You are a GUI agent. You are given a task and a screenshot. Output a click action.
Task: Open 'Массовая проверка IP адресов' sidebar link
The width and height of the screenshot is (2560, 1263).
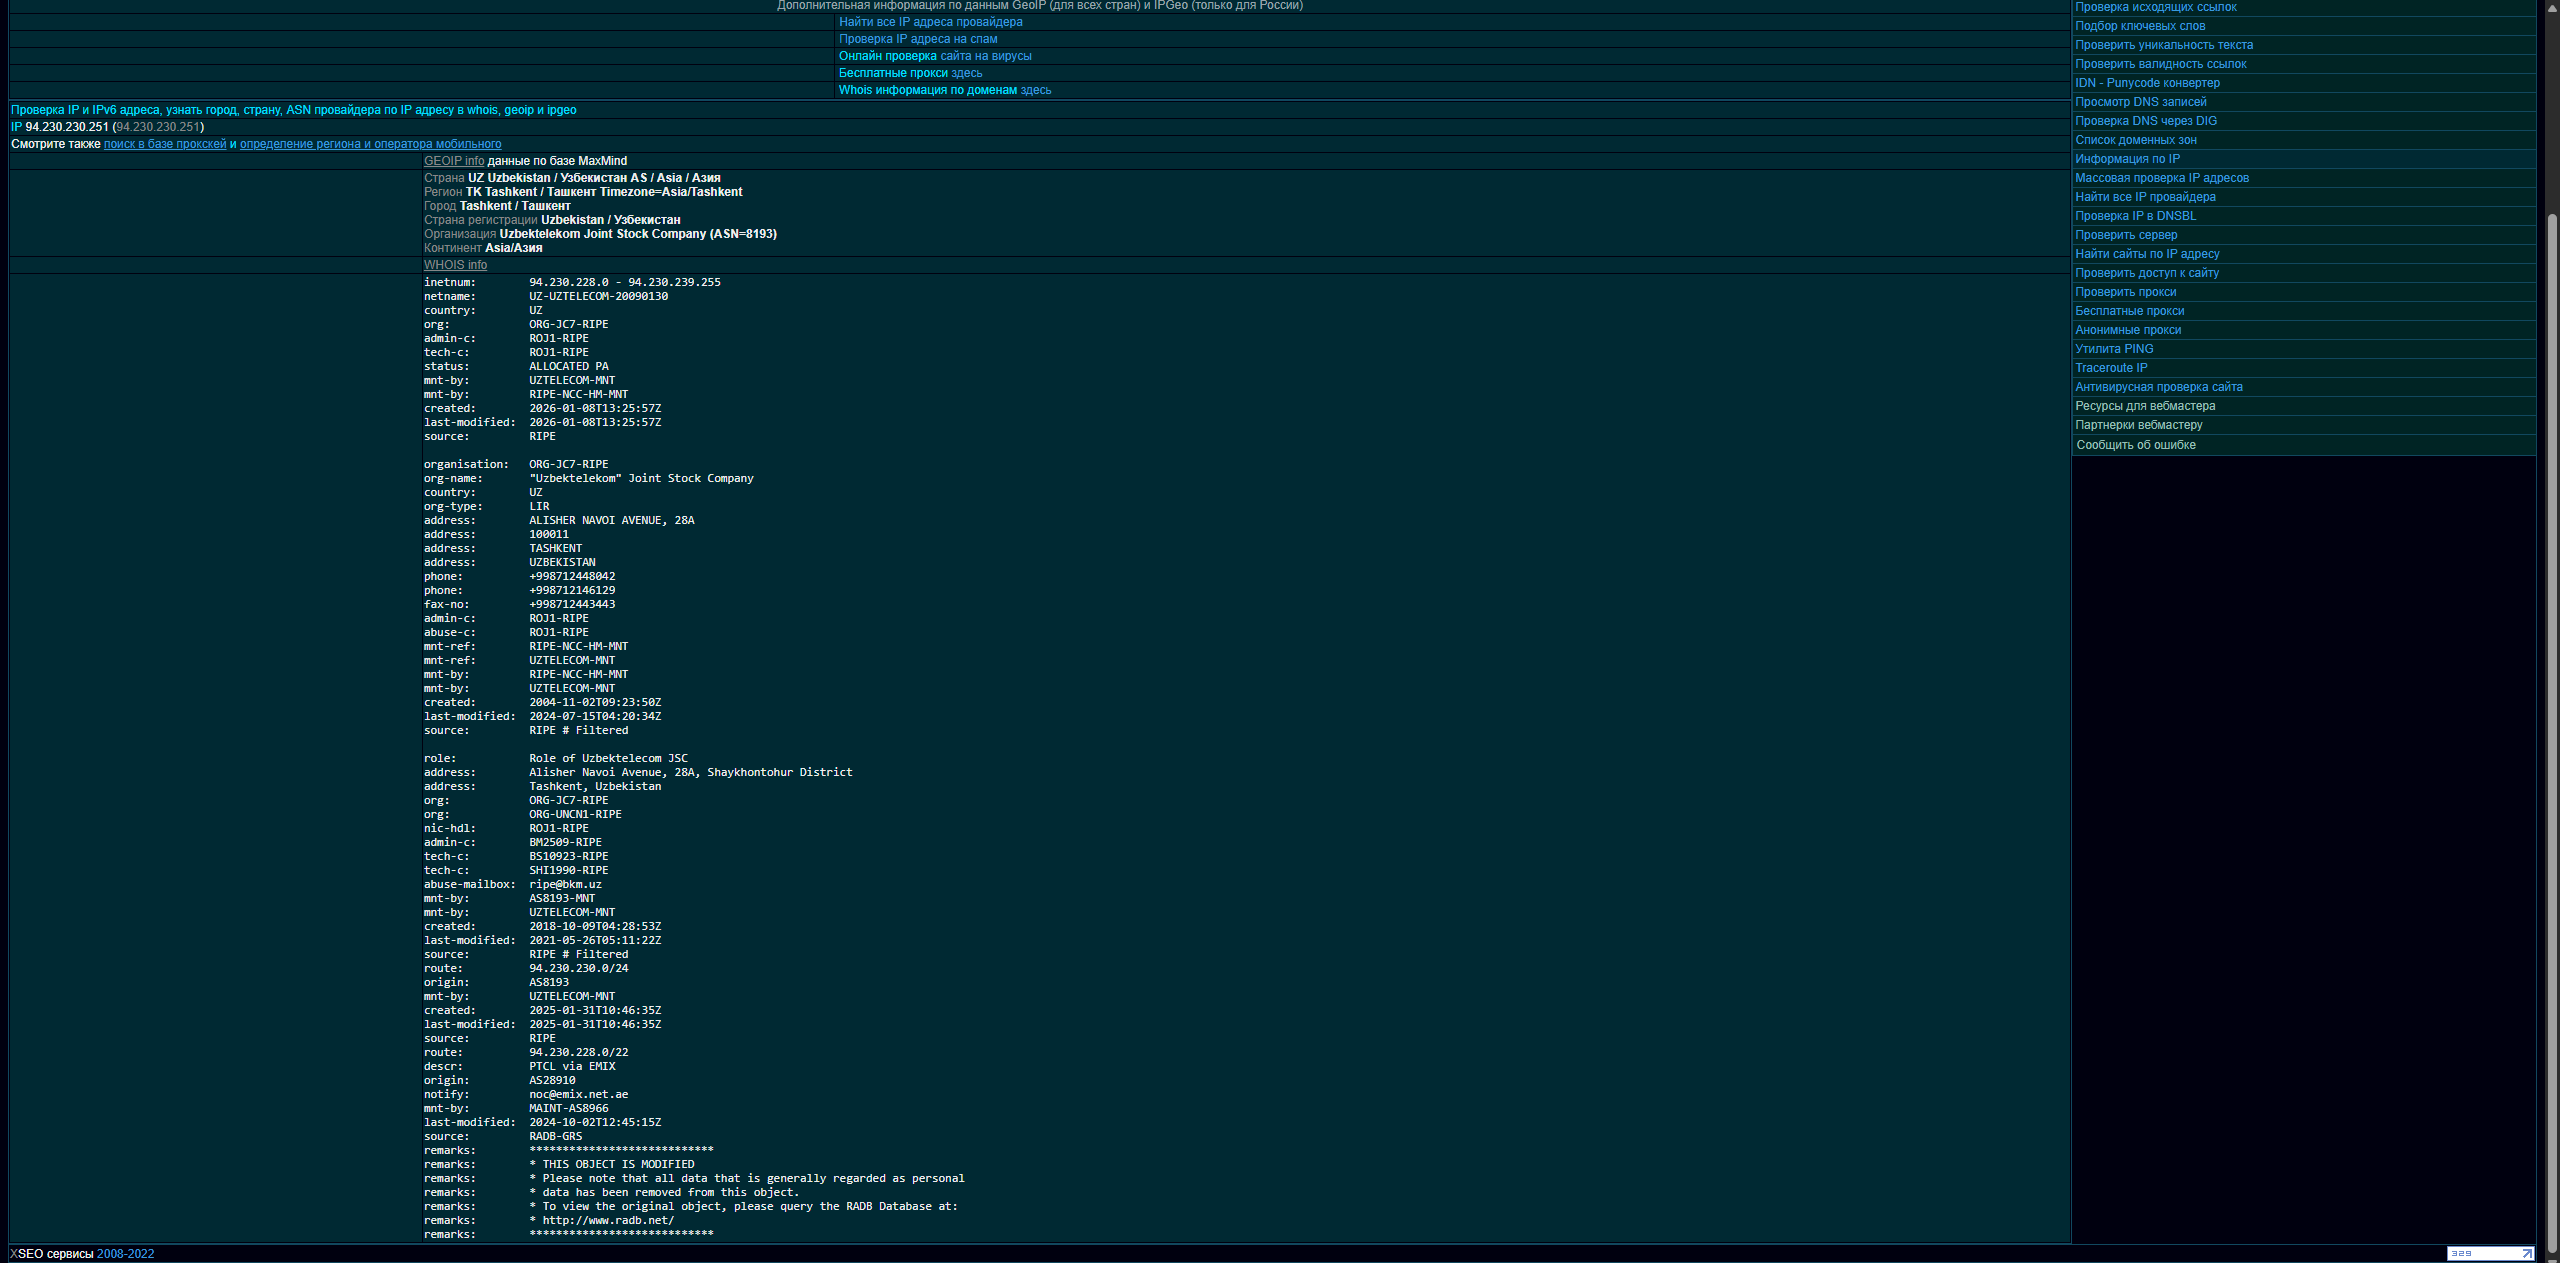(2161, 178)
